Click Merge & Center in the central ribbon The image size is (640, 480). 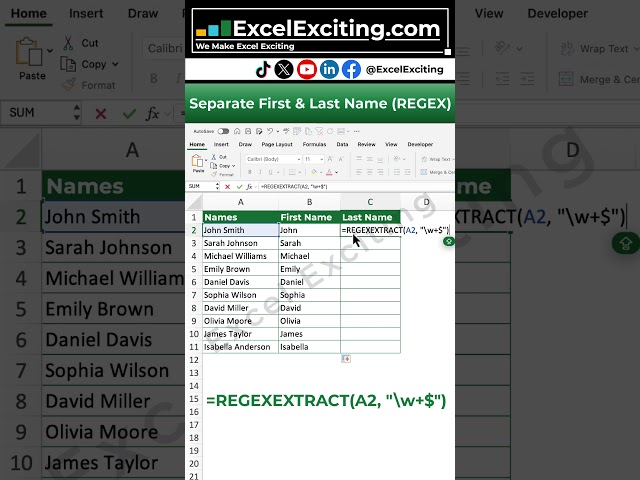[x=438, y=172]
